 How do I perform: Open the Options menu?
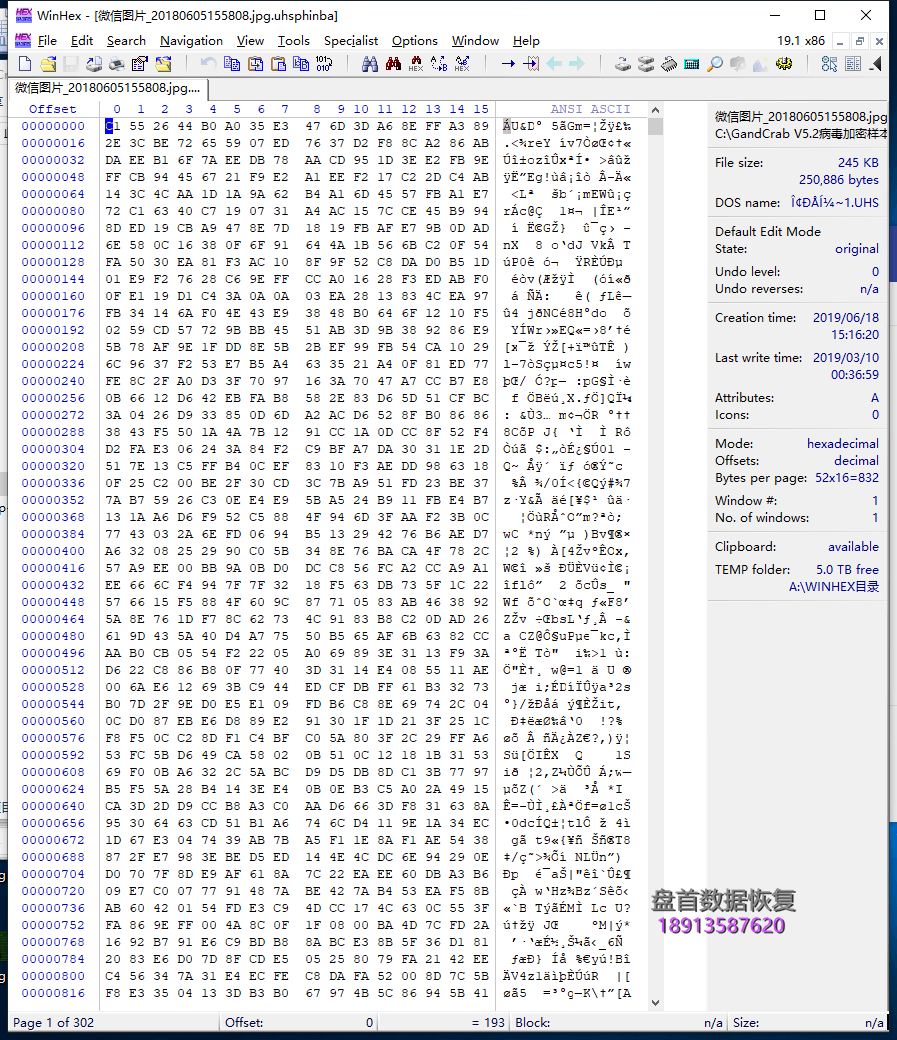(x=415, y=40)
